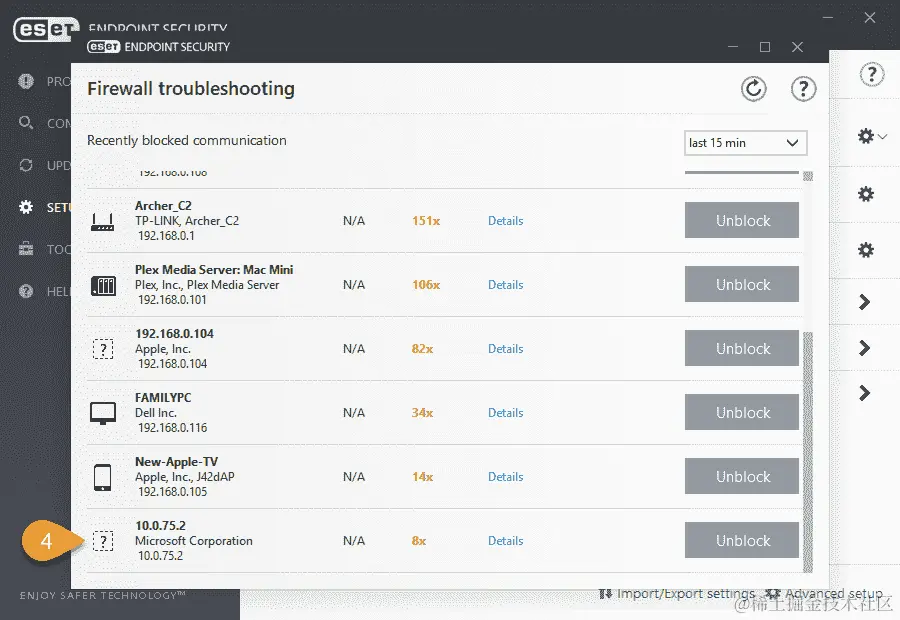Open Details for FAMILYPC
The image size is (900, 620).
click(x=506, y=413)
